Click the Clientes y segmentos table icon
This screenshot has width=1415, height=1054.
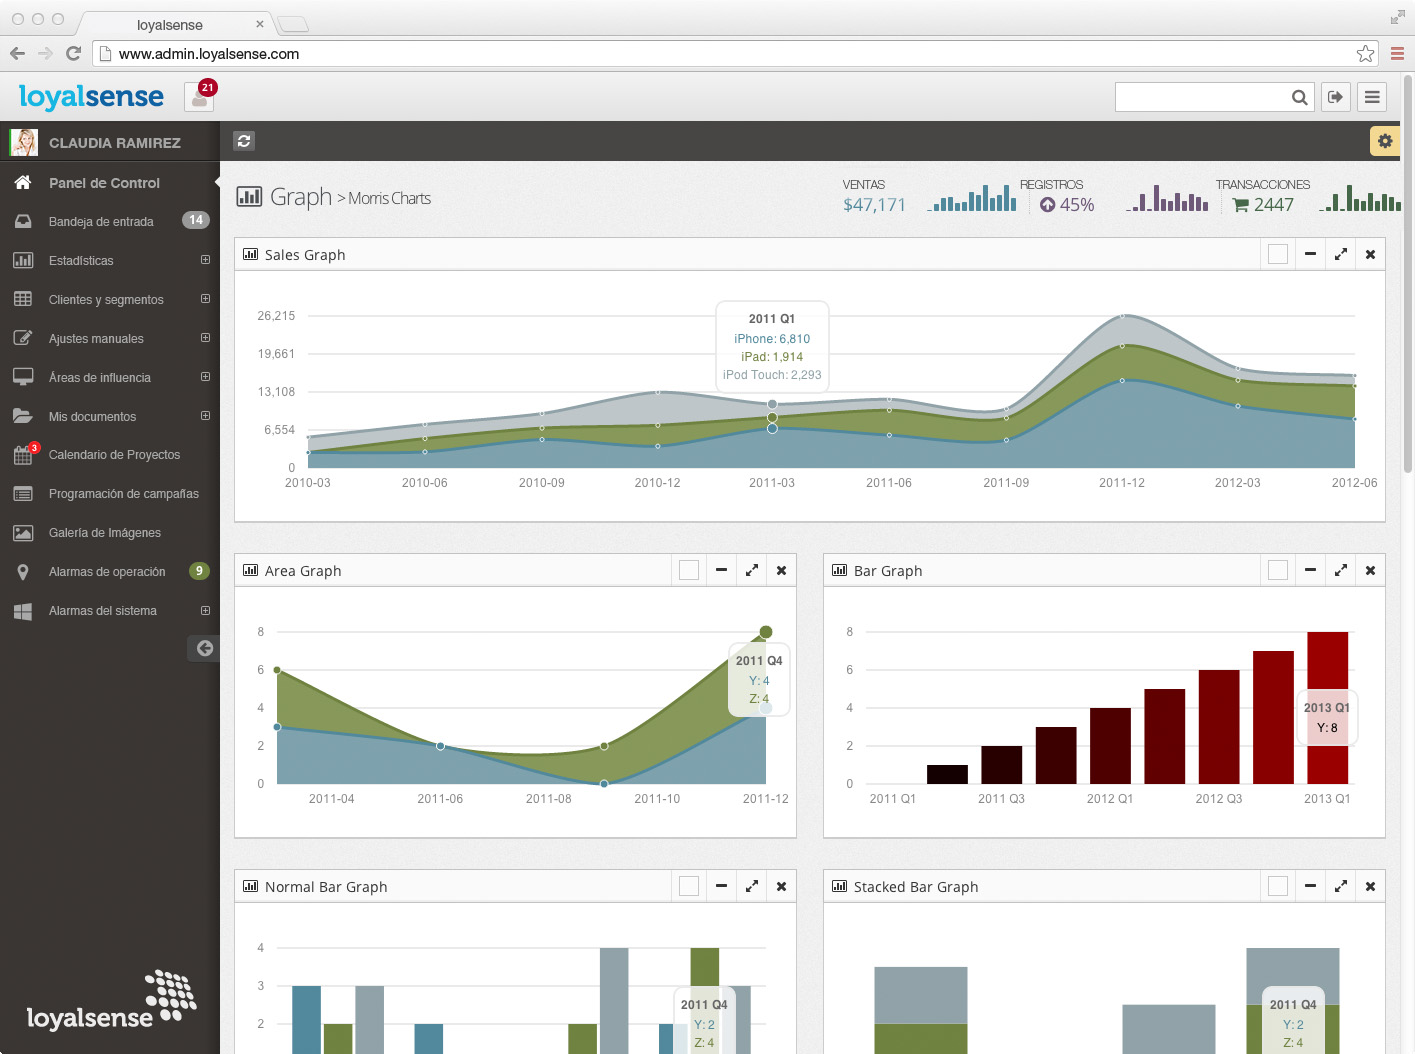23,299
